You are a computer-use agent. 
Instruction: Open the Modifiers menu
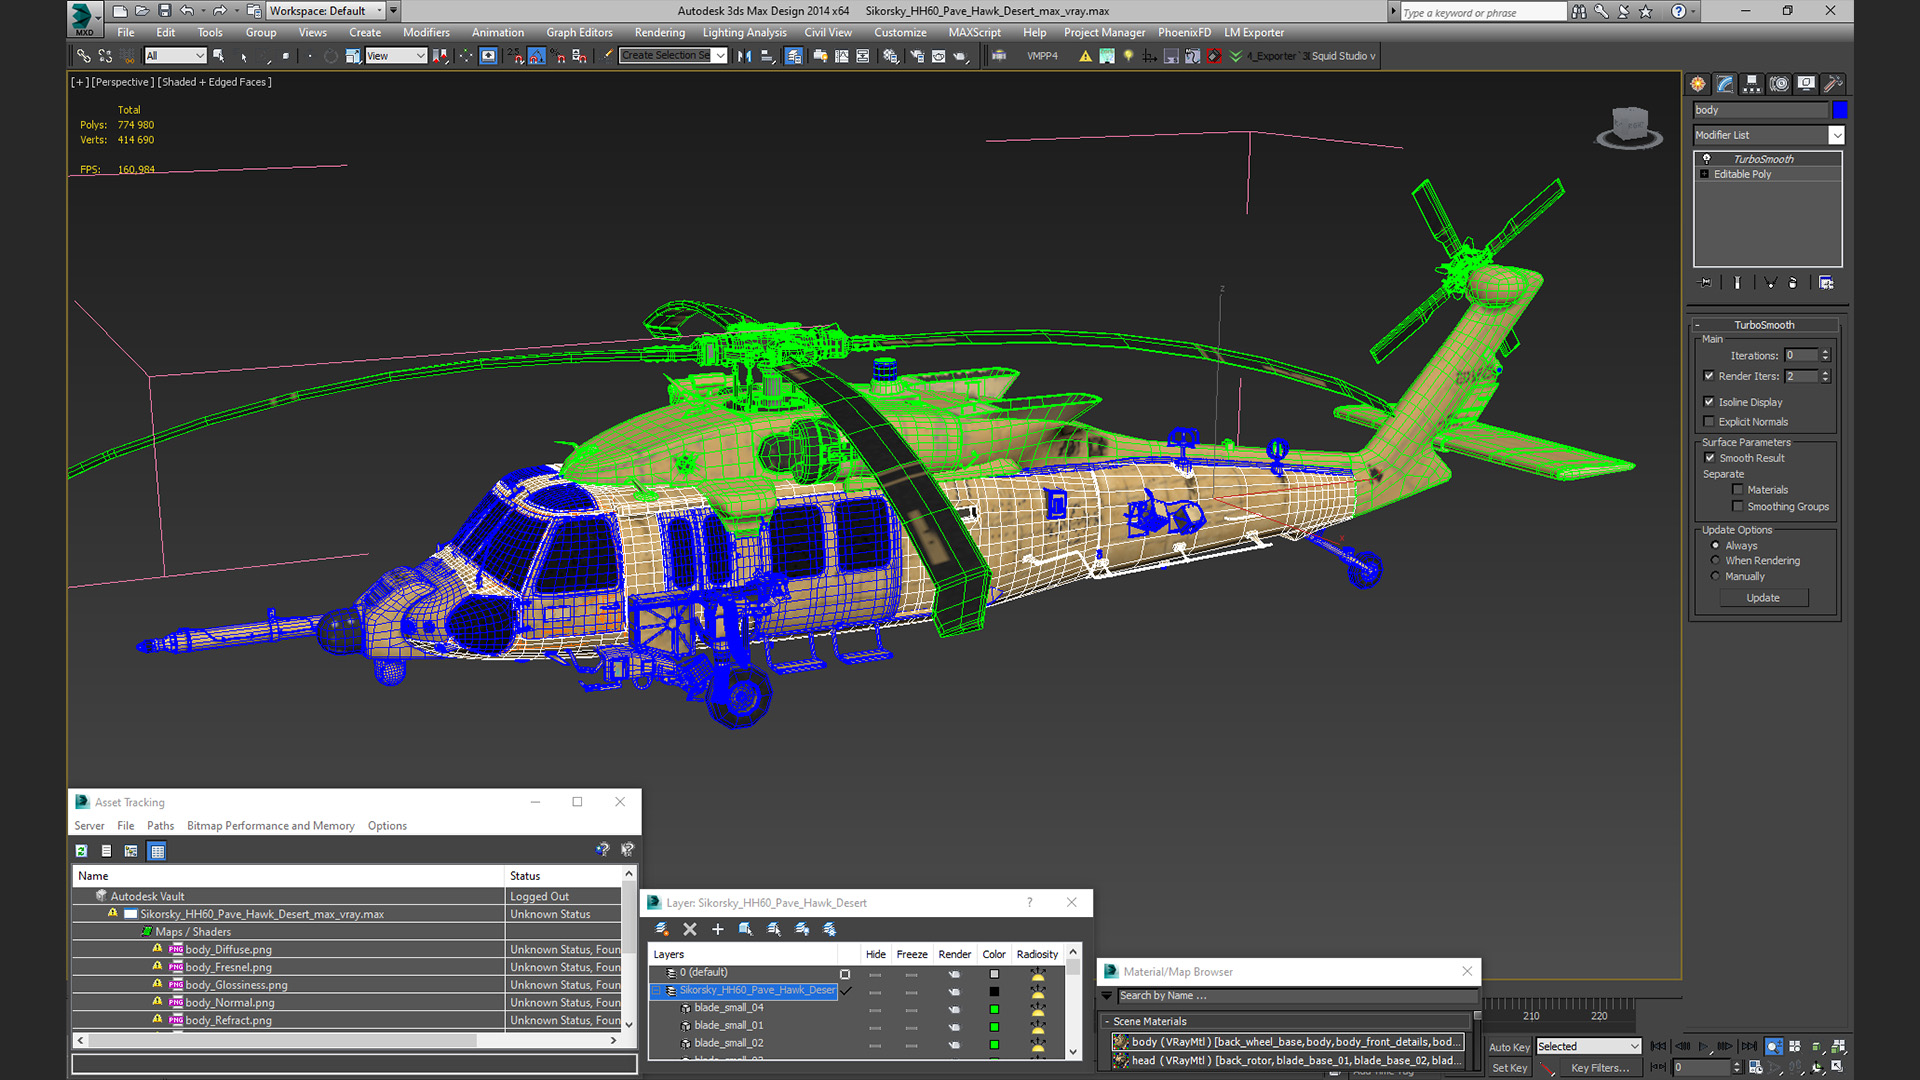426,33
